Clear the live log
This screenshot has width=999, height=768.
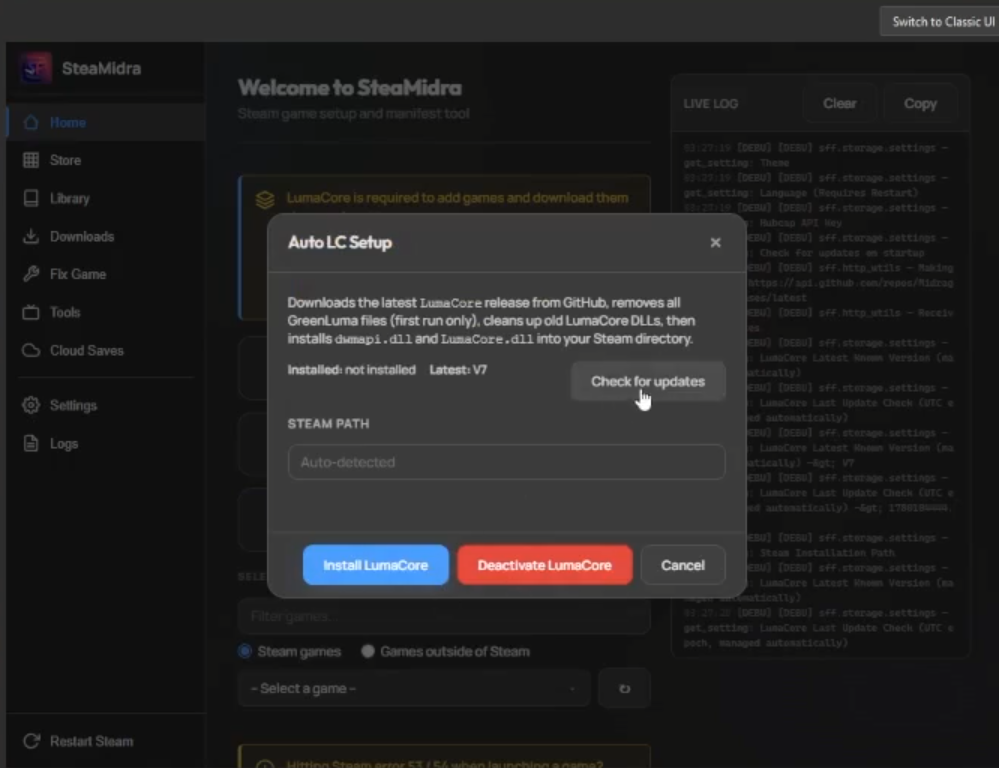[839, 103]
